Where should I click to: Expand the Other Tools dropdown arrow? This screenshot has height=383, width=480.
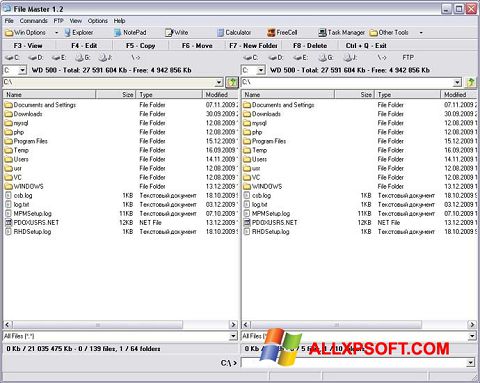pos(421,33)
